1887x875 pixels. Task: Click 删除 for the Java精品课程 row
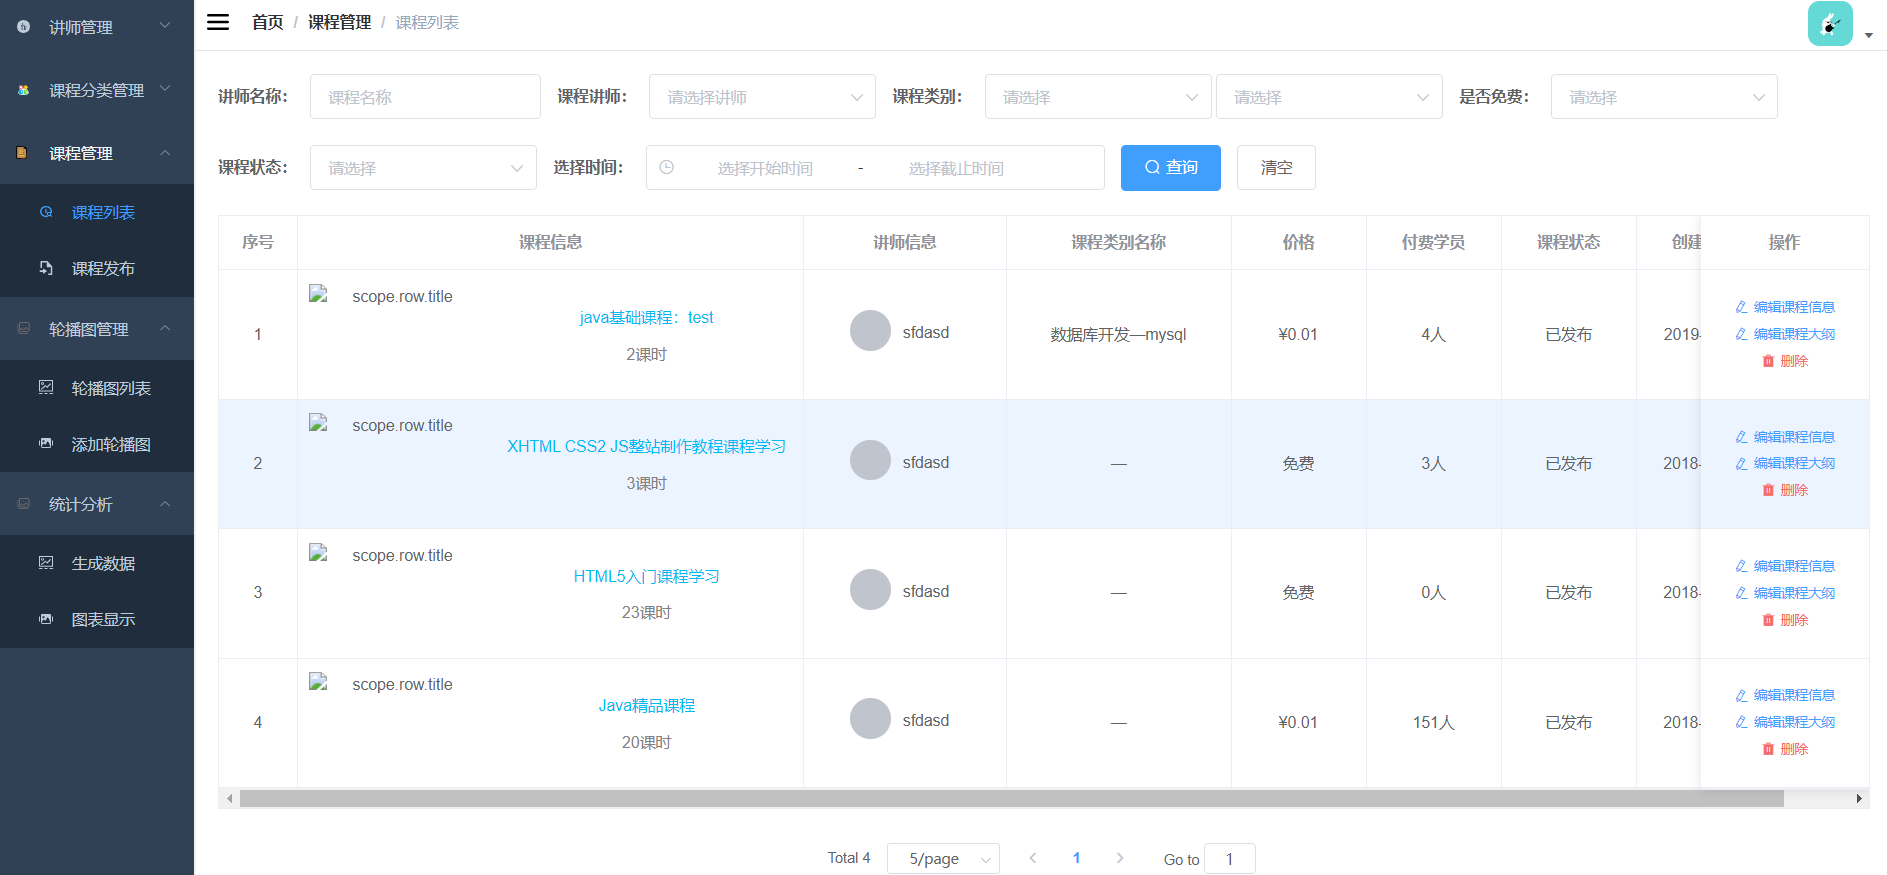(x=1785, y=749)
